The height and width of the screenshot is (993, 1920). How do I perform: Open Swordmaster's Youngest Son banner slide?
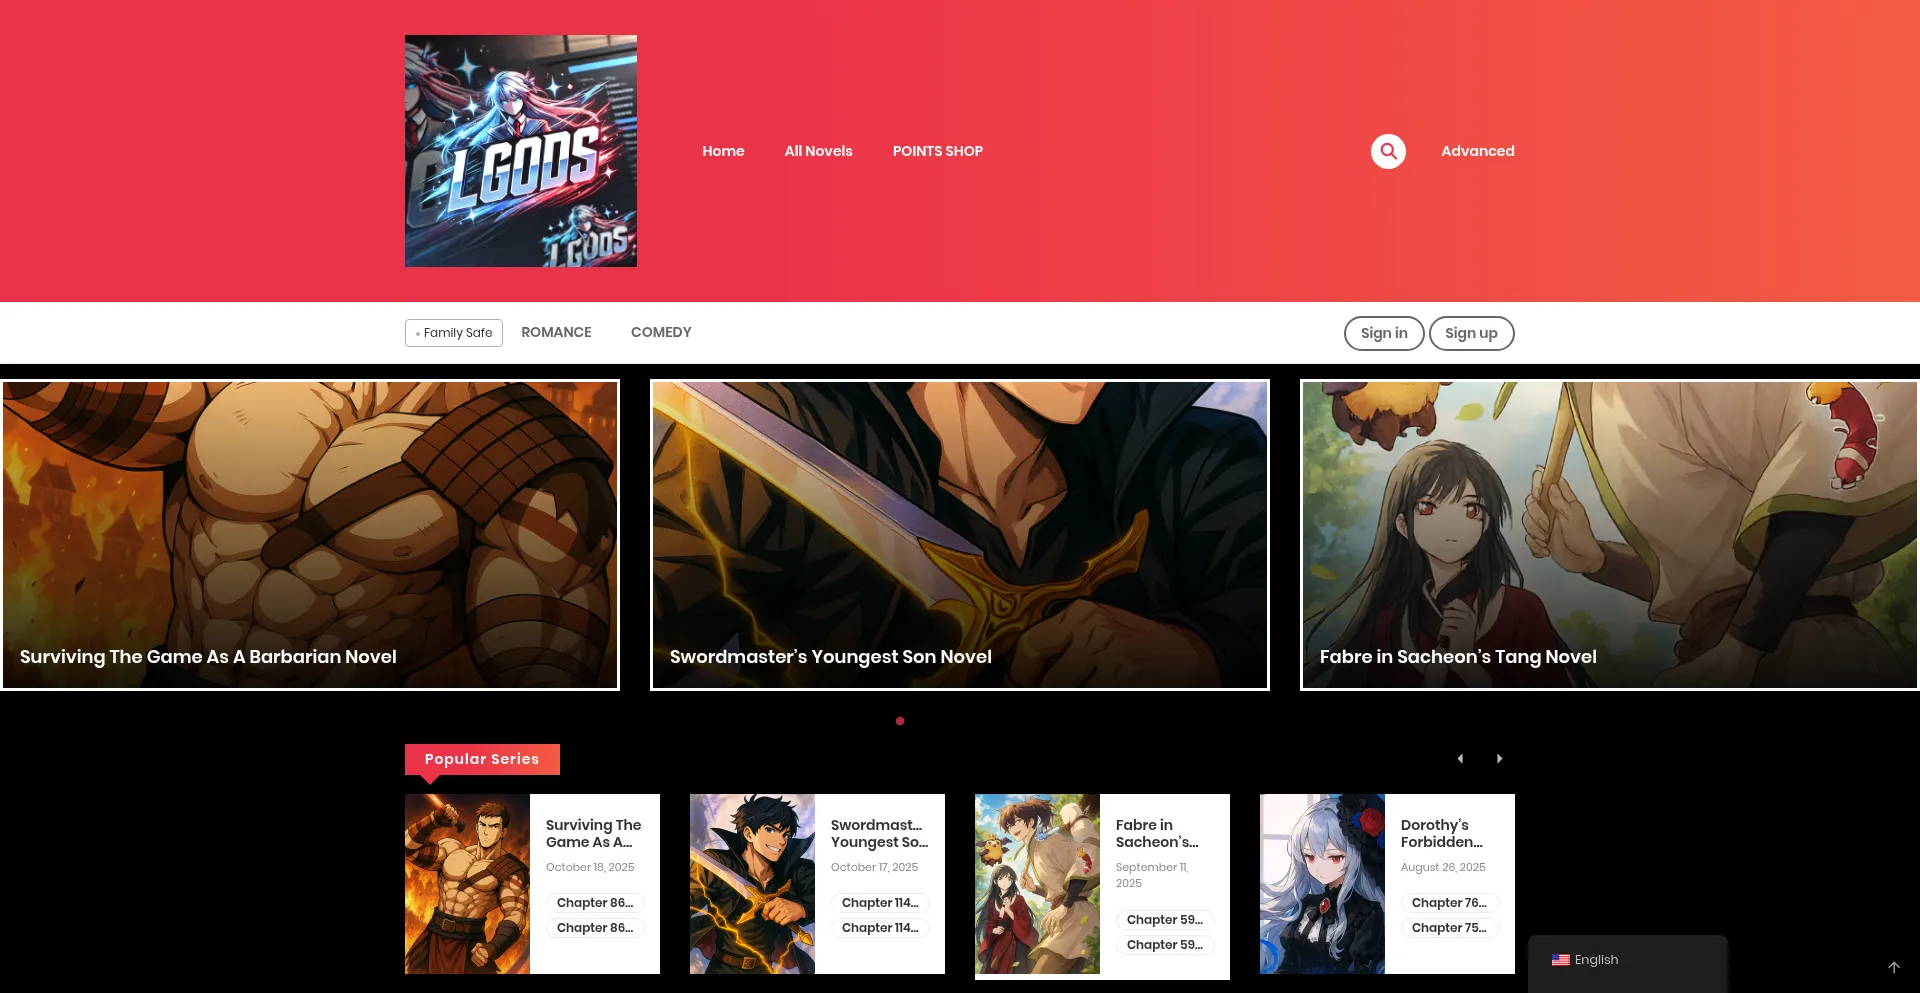point(960,535)
